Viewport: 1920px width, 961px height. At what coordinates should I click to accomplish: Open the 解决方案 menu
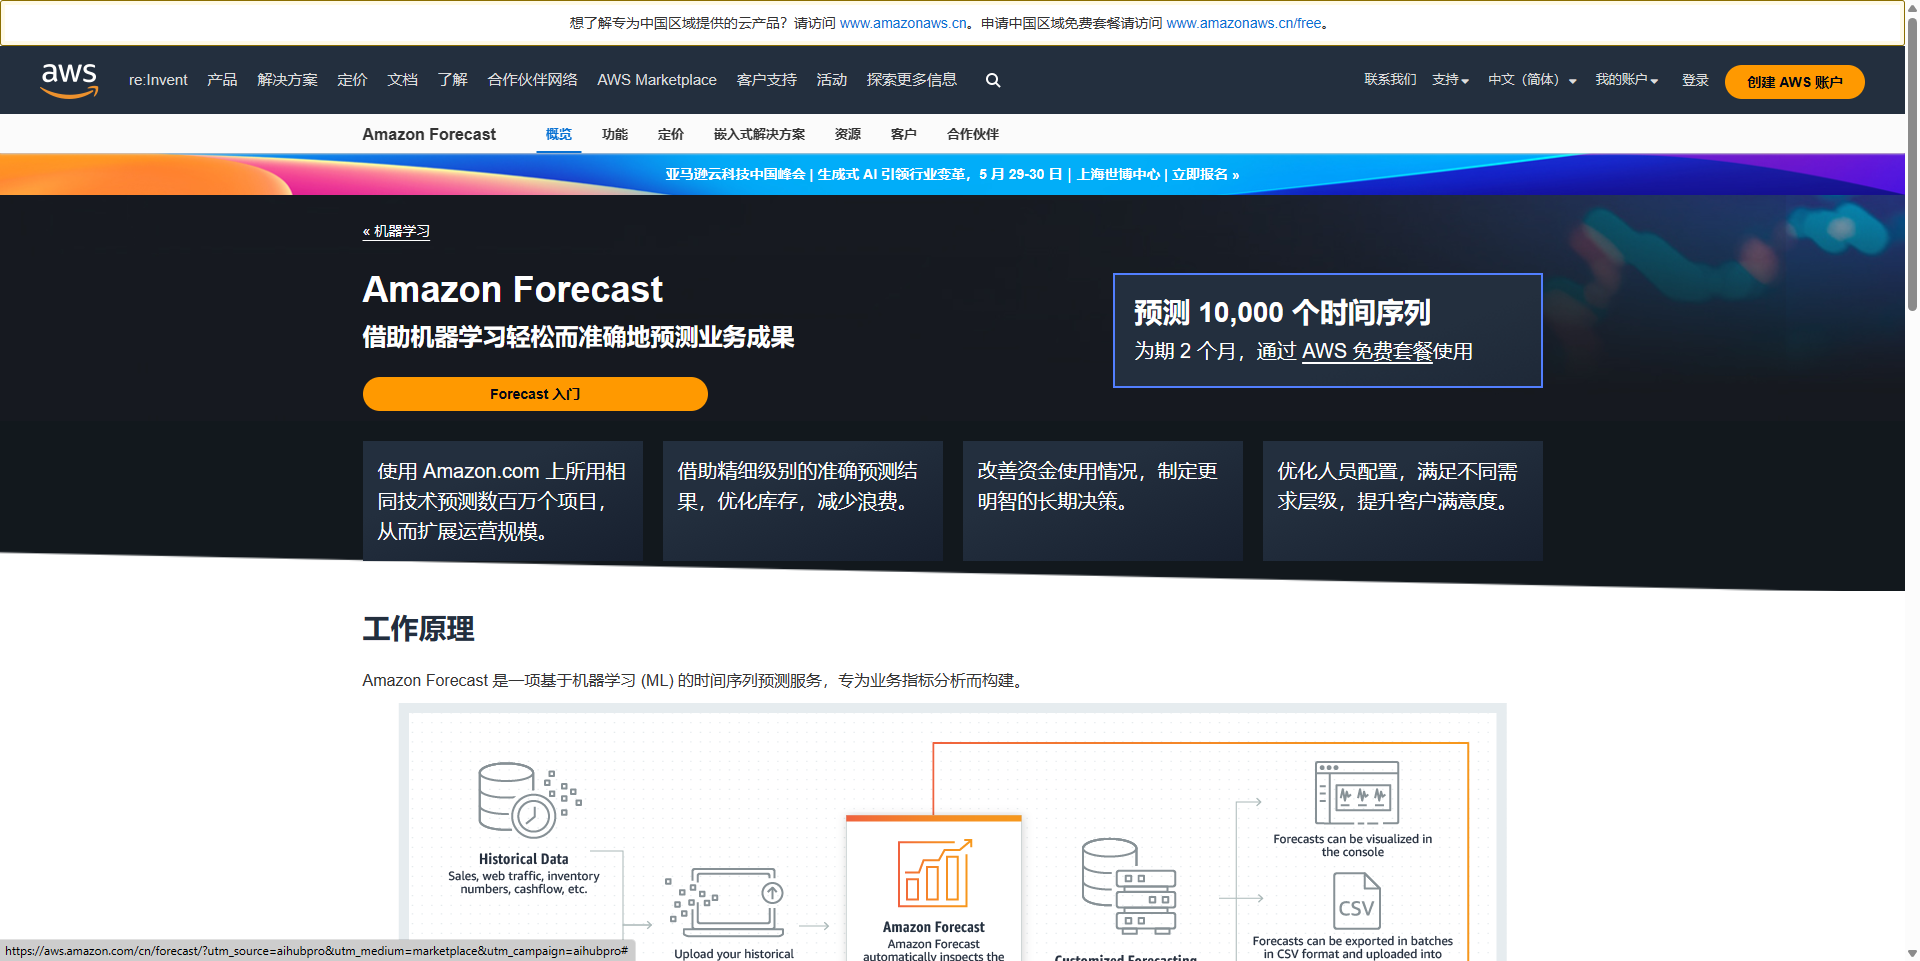point(287,80)
